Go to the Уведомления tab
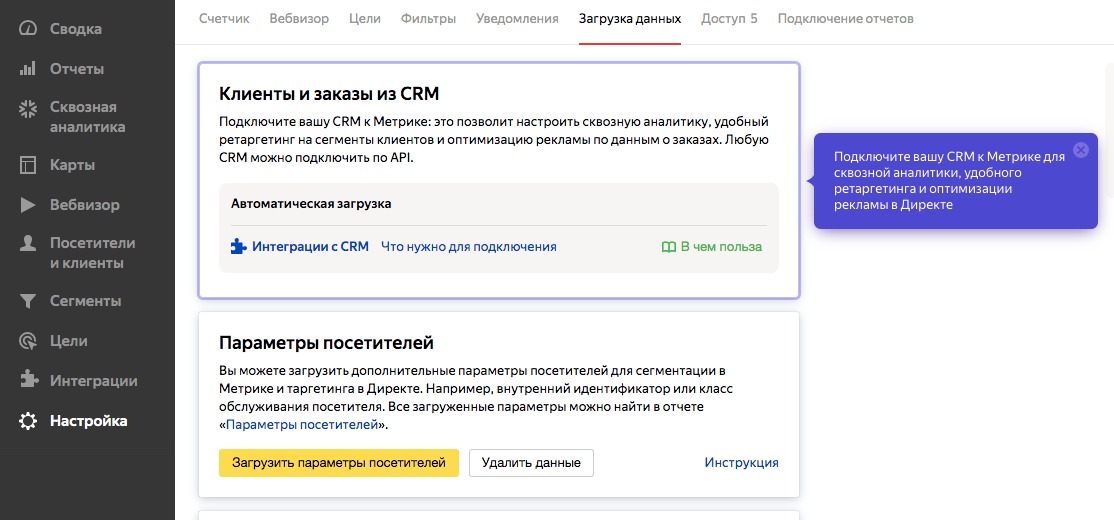This screenshot has width=1114, height=520. point(517,18)
